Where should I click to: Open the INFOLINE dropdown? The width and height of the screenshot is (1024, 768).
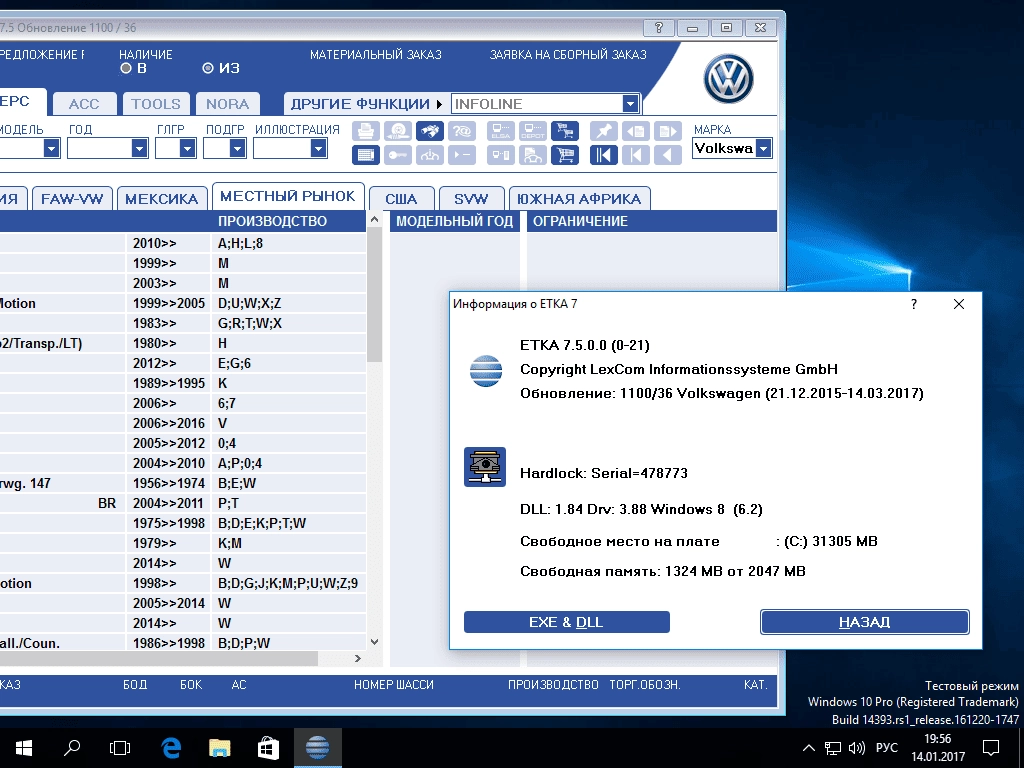point(630,104)
